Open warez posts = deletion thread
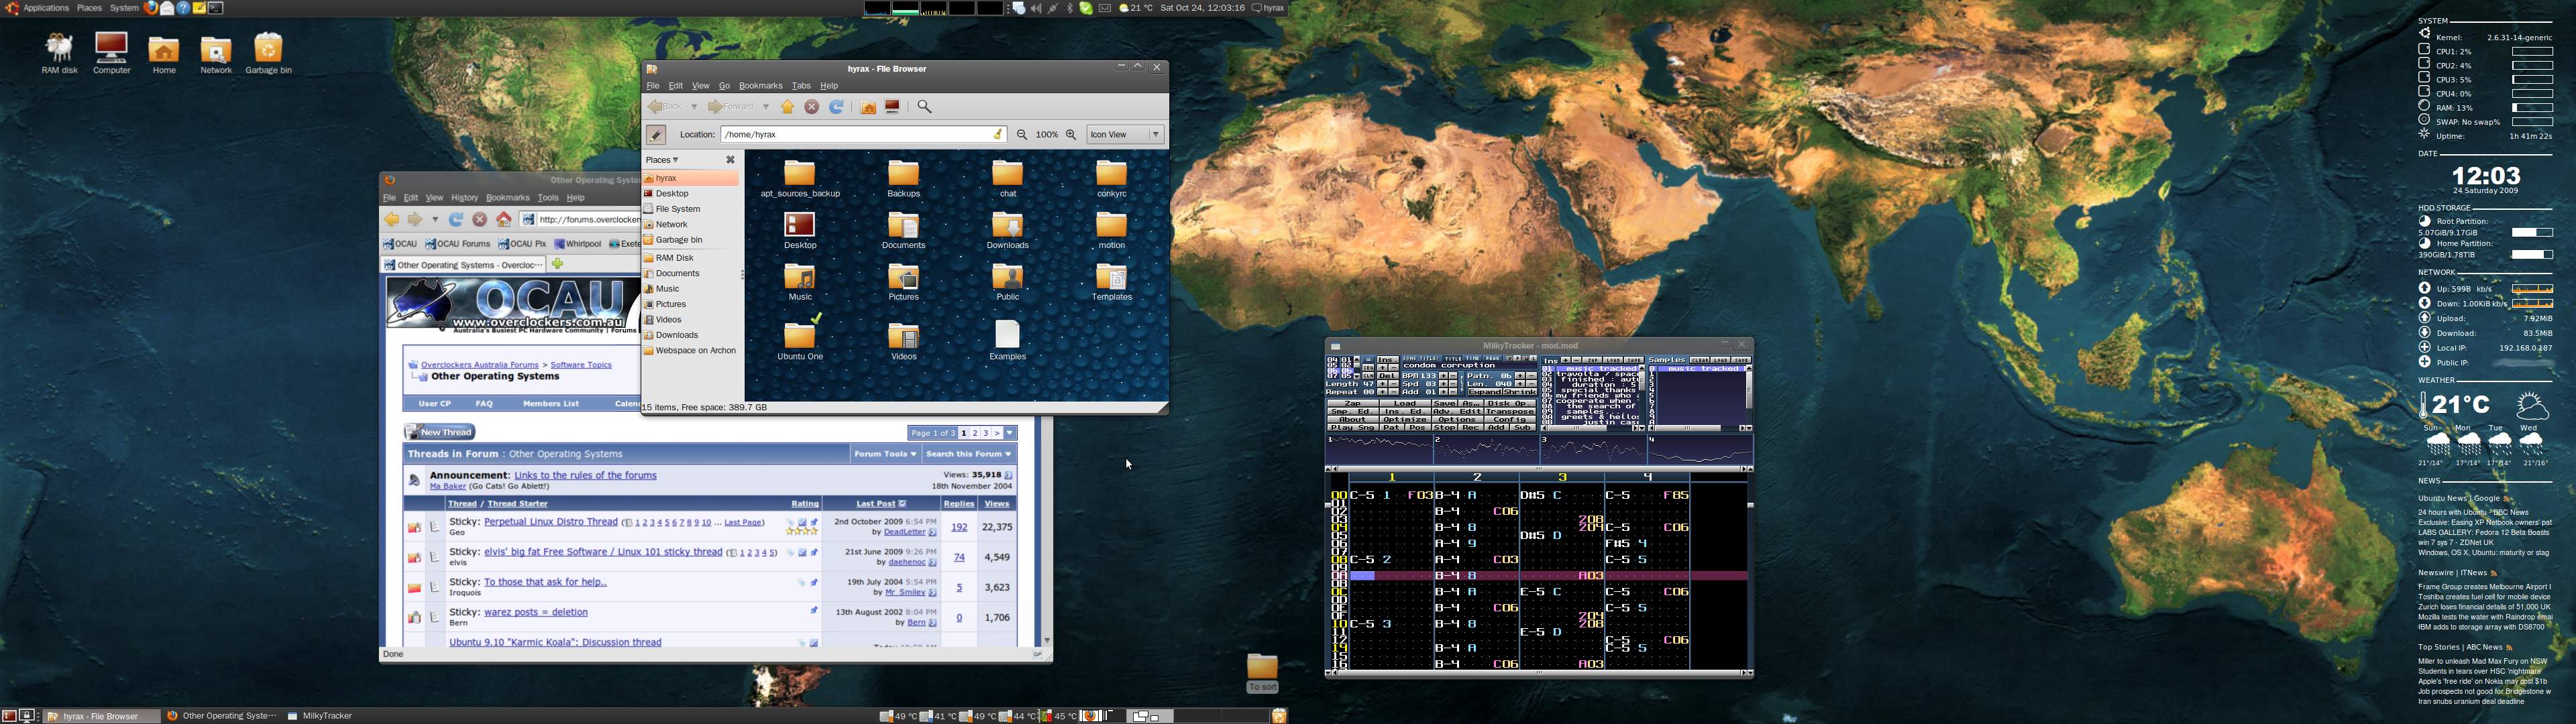Screen dimensions: 2576x724 pos(536,612)
